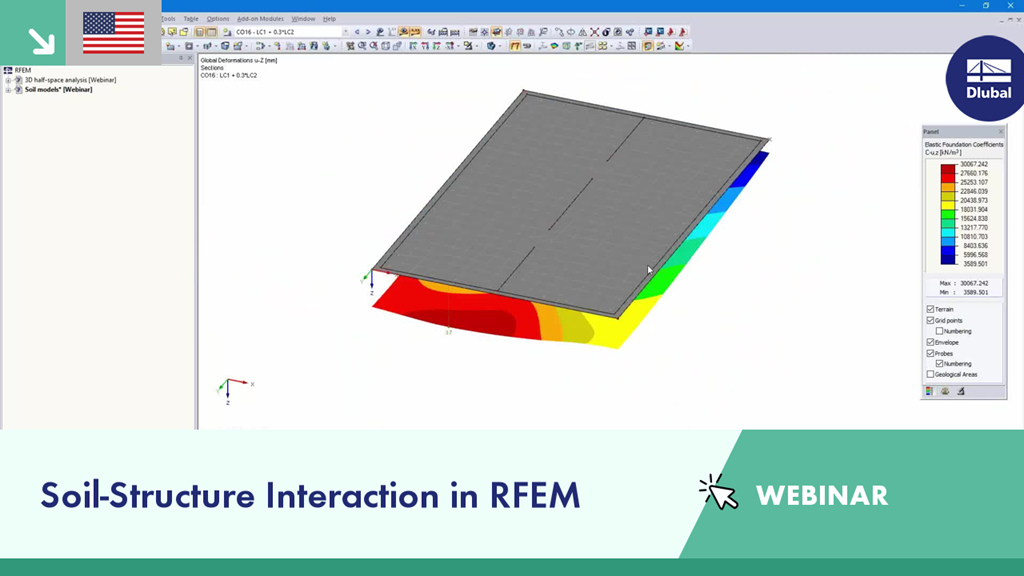Open the Add-on Modules menu

click(x=260, y=19)
